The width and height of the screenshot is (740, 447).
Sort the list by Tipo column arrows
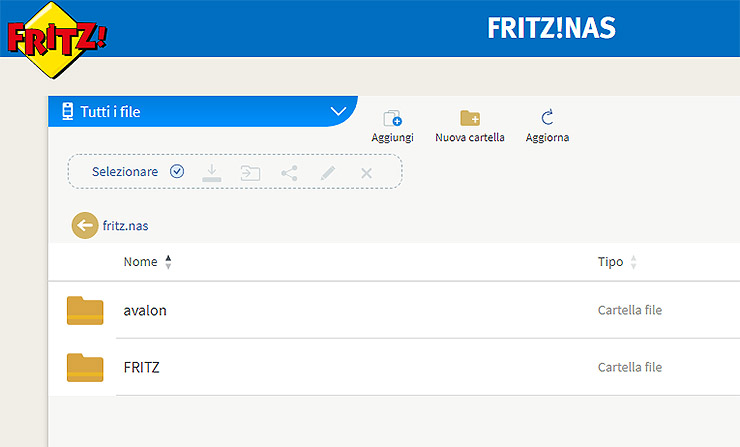pyautogui.click(x=633, y=262)
